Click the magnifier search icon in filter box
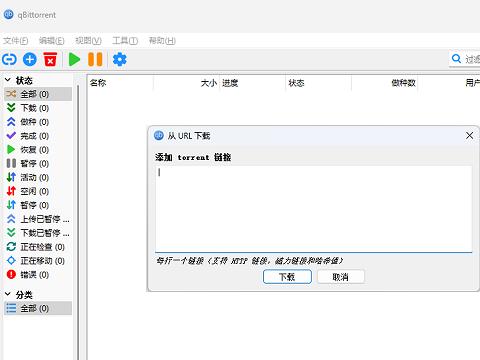The width and height of the screenshot is (480, 360). click(456, 59)
